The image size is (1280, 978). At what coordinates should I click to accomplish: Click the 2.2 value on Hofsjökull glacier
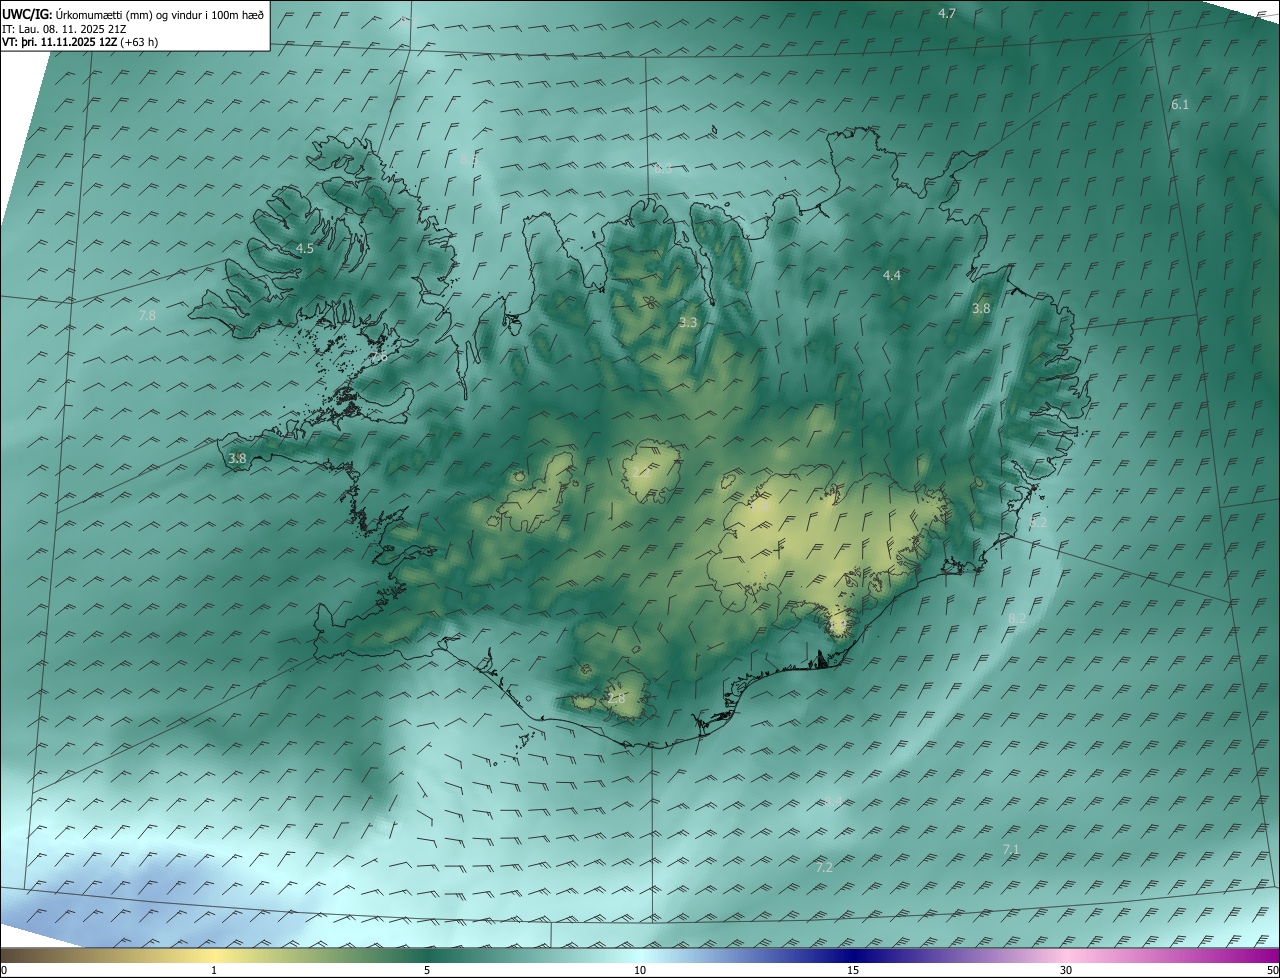click(x=640, y=472)
